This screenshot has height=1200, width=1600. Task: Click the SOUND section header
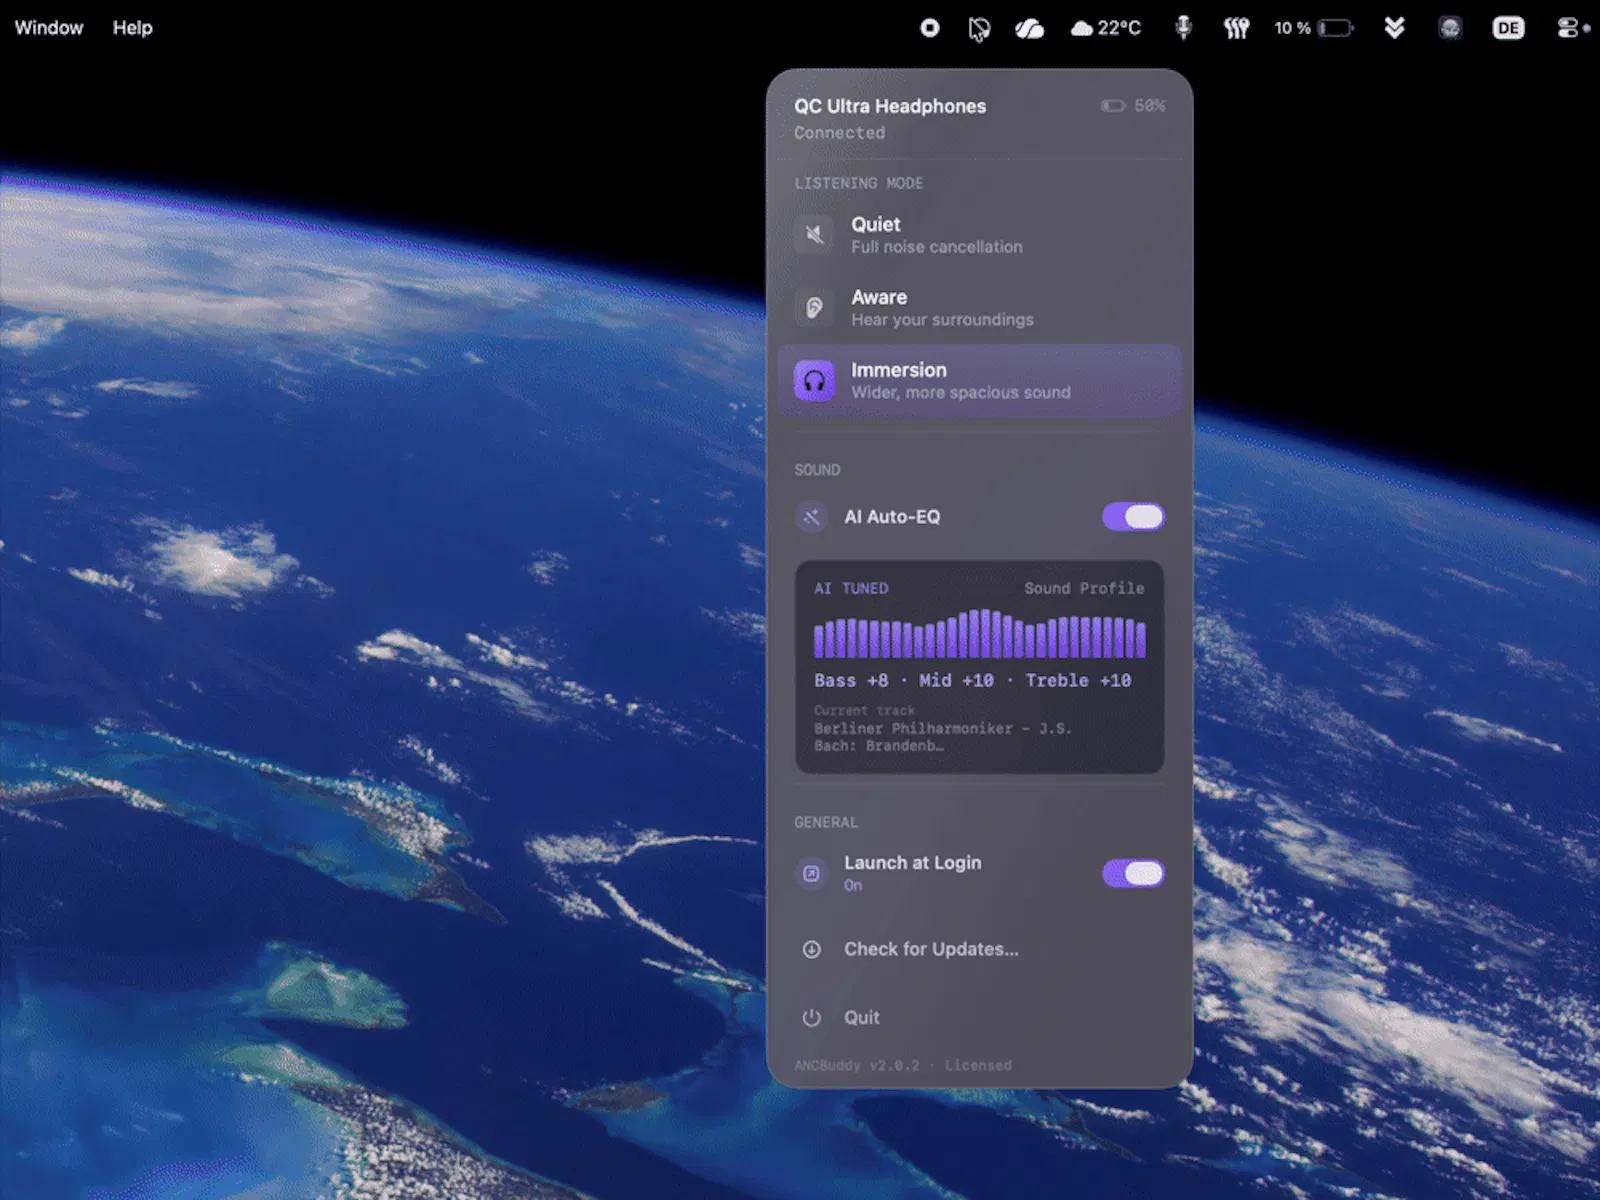point(817,470)
